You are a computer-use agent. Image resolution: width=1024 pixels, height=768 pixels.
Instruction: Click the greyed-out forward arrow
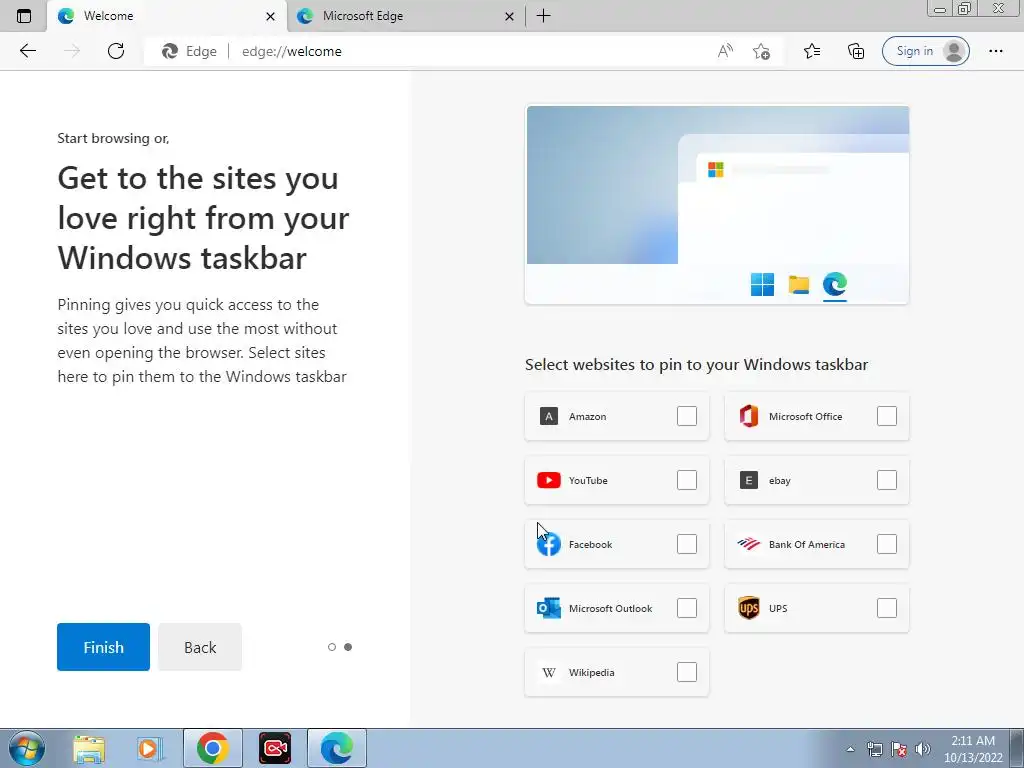click(x=72, y=51)
